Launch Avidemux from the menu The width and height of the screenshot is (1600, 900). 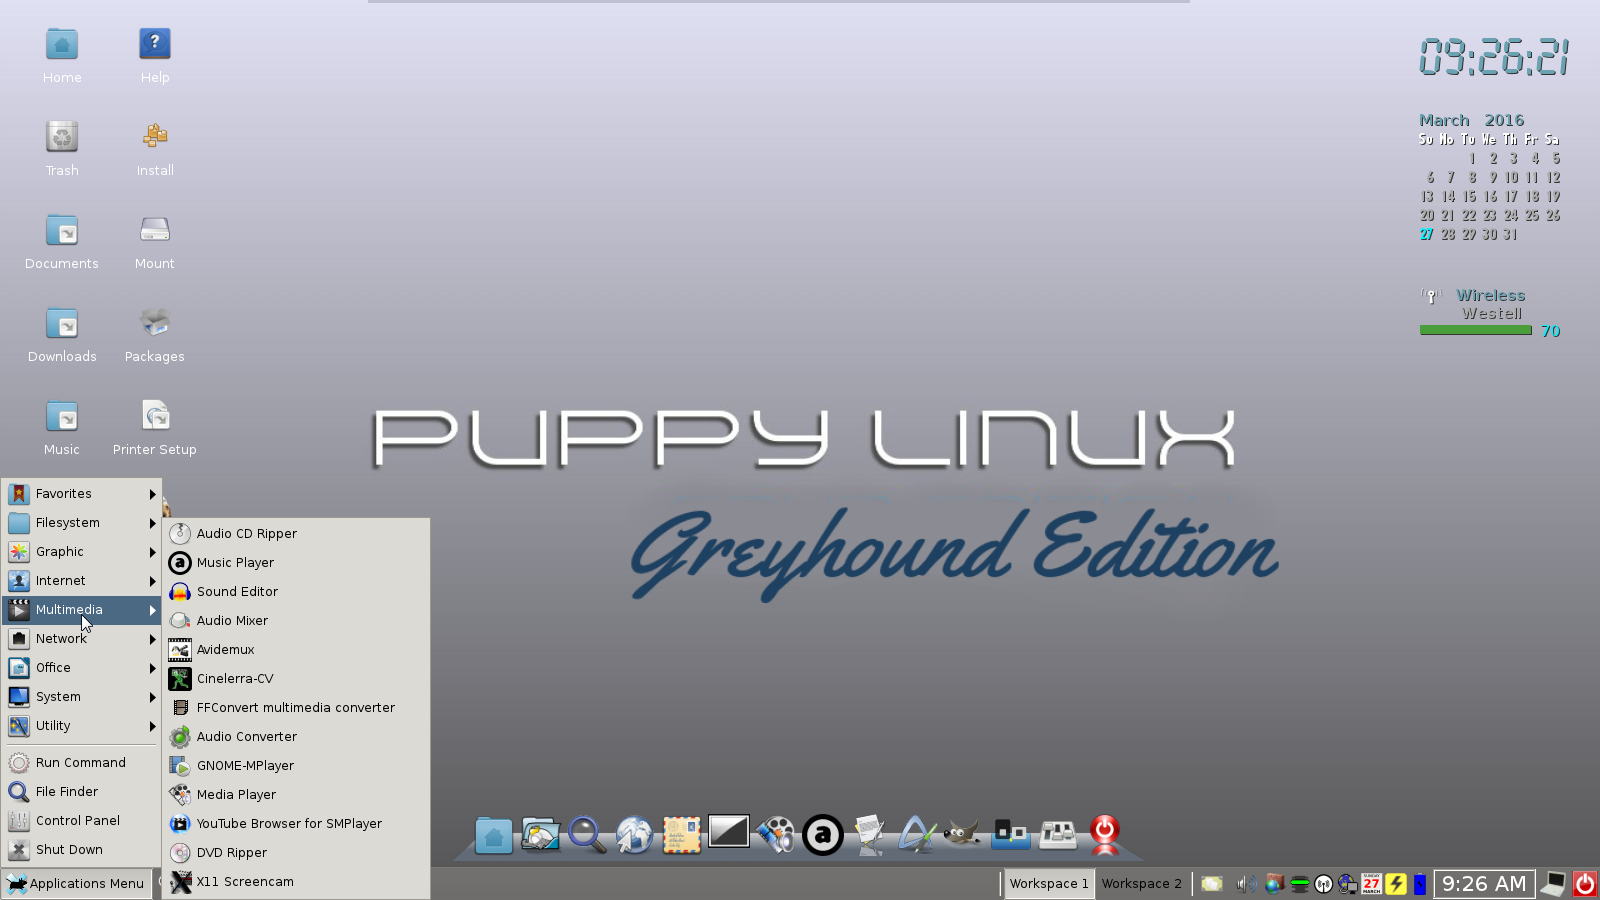tap(296, 650)
